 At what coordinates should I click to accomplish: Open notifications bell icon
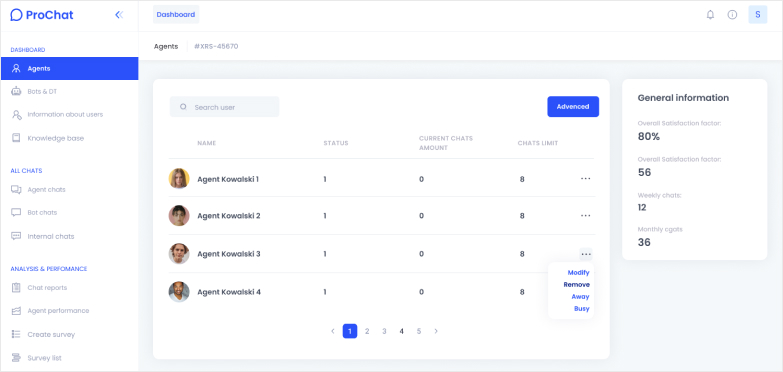710,15
